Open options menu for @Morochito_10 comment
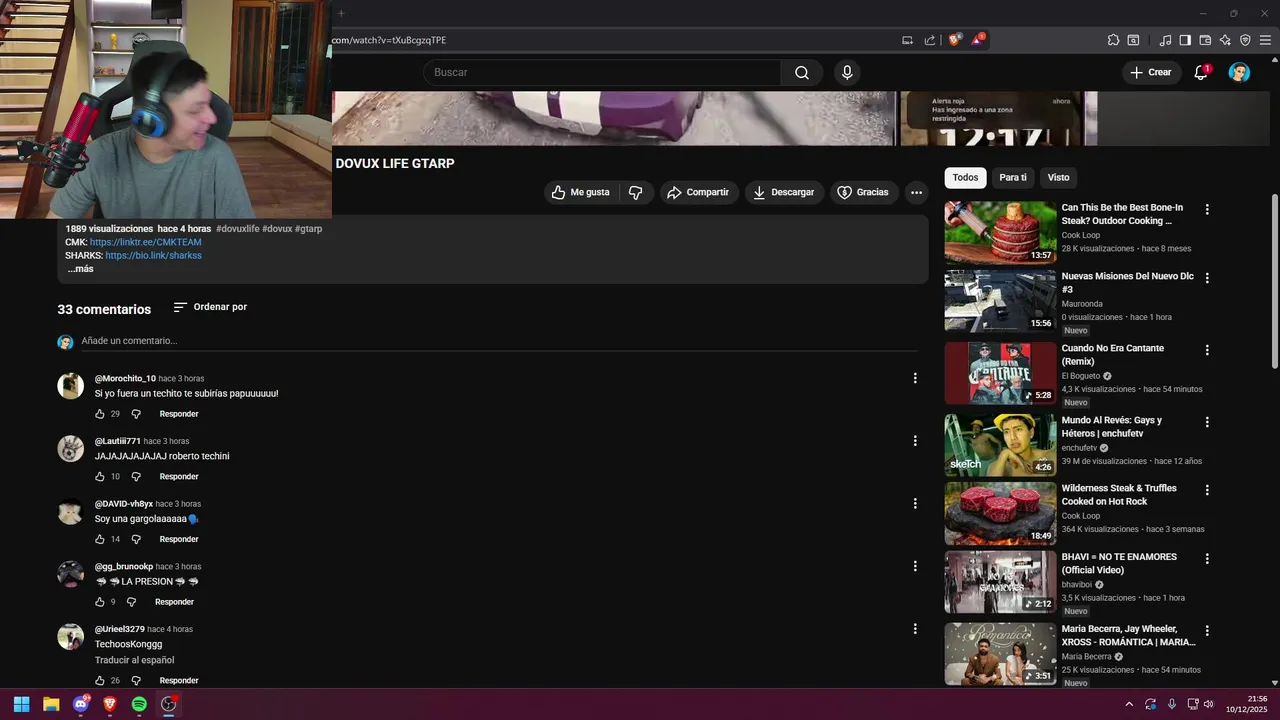The height and width of the screenshot is (720, 1280). pos(914,378)
